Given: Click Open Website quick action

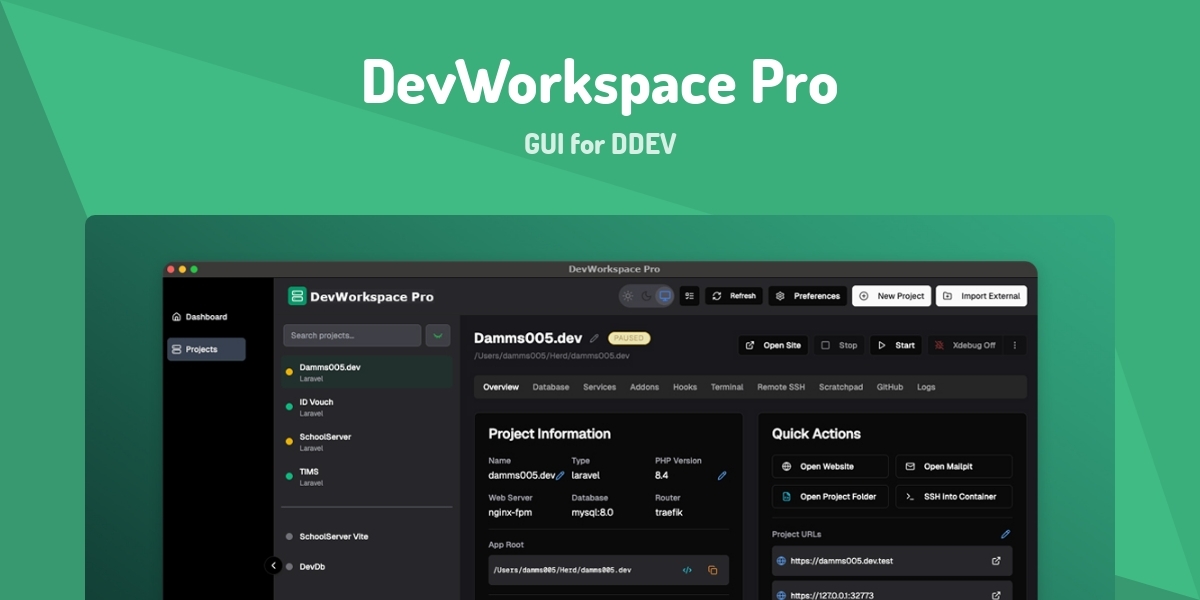Looking at the screenshot, I should (x=830, y=466).
